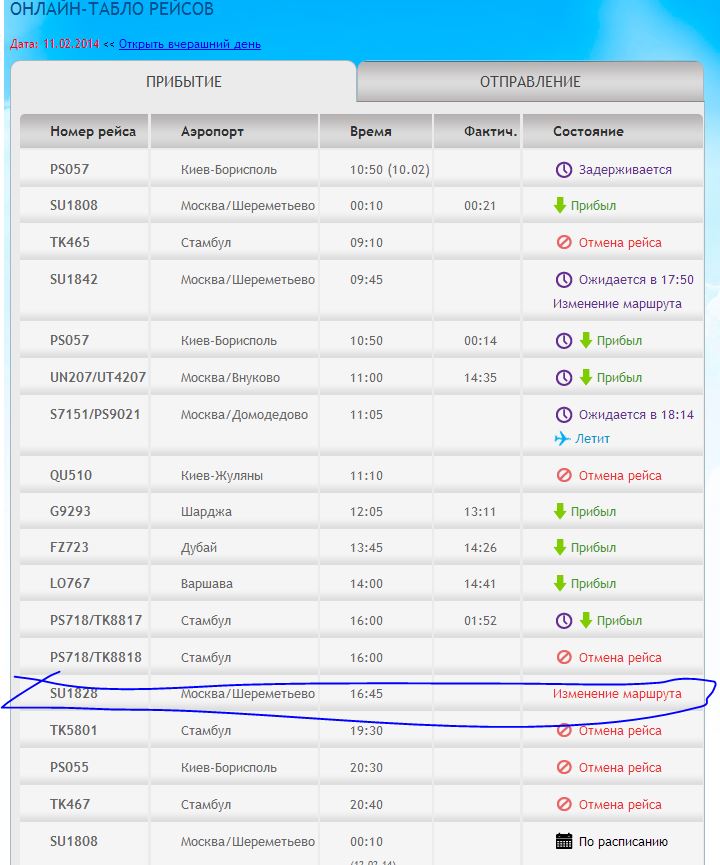Switch to the ОТПРАВЛЕНИЕ tab
720x865 pixels.
[529, 82]
